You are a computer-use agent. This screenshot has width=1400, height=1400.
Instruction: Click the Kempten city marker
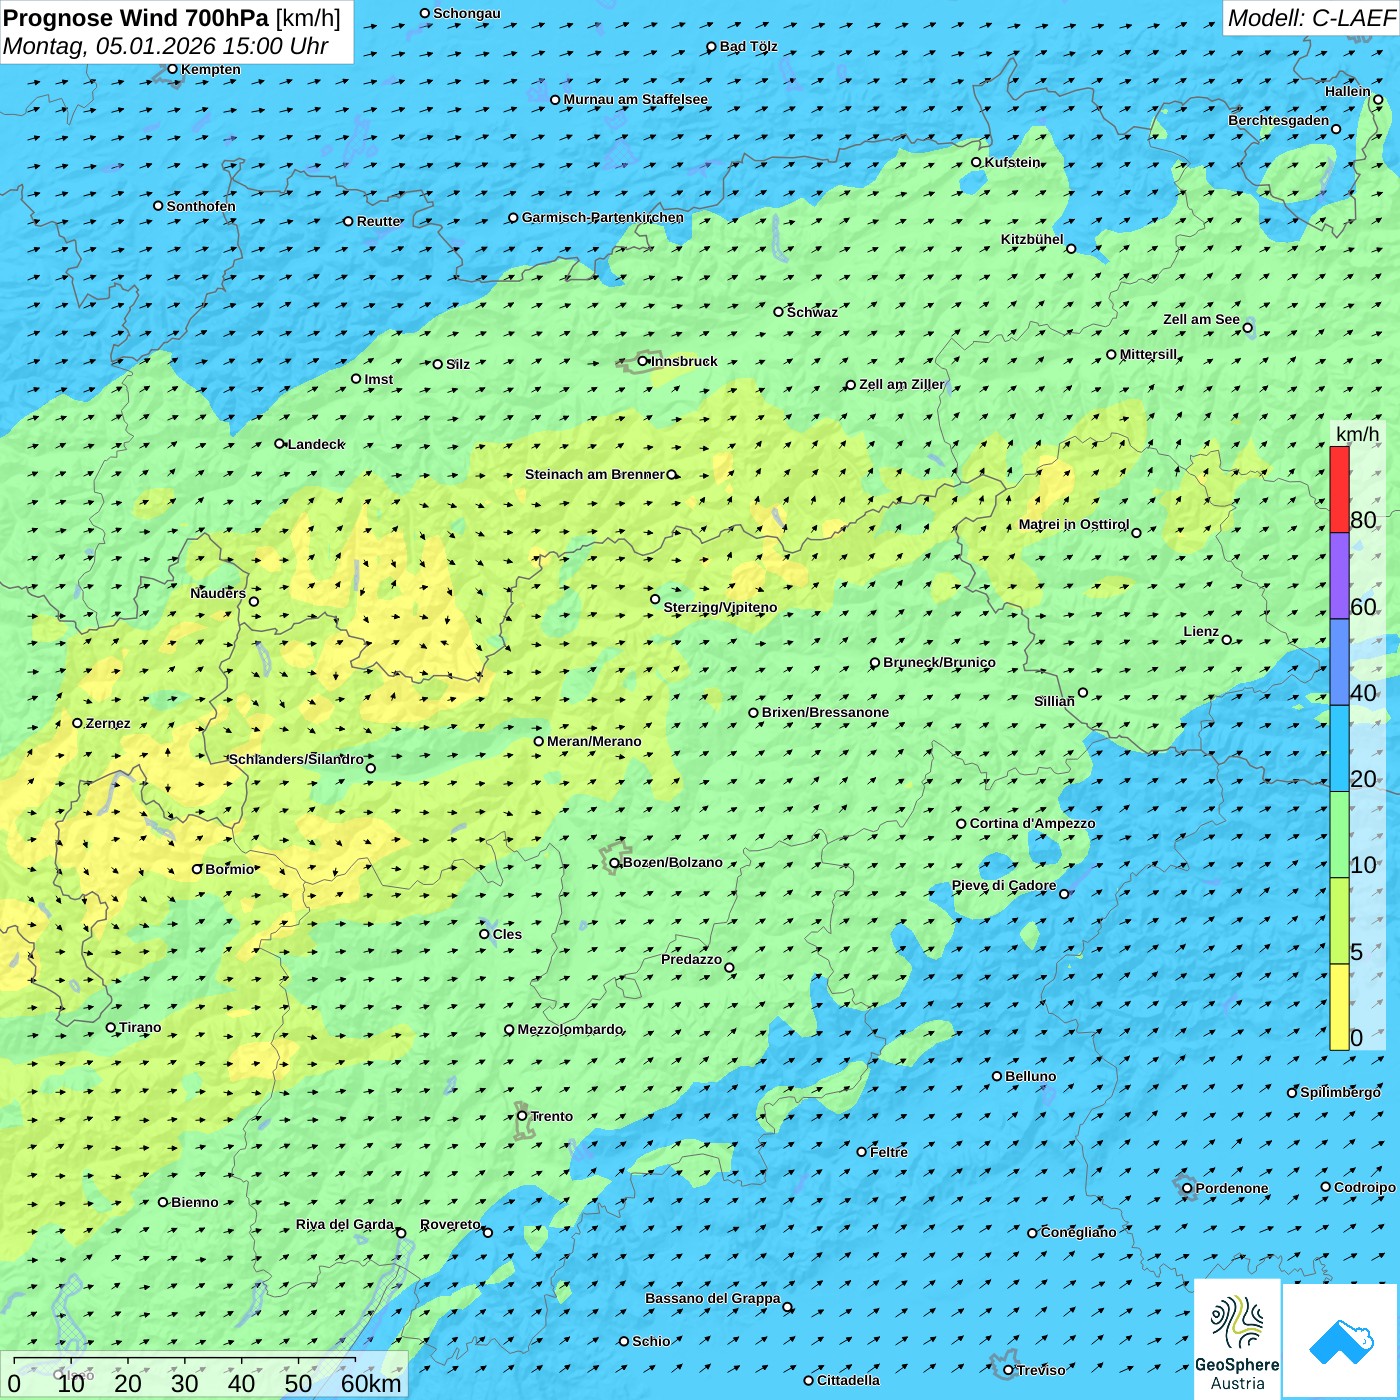[x=172, y=69]
